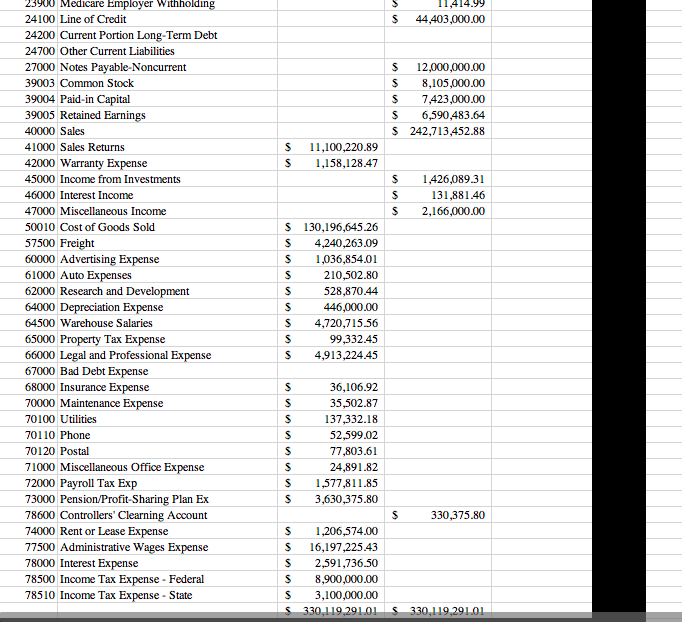
Task: Click the credit value 12,000,000.00
Action: 451,67
